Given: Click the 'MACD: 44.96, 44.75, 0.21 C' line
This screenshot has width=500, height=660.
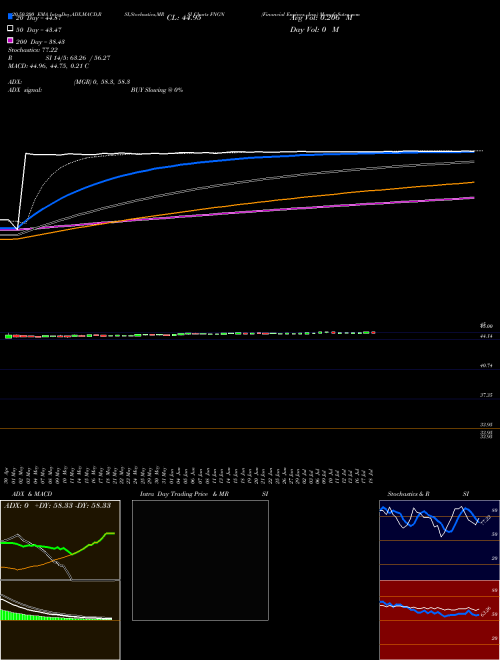Looking at the screenshot, I should click(48, 66).
